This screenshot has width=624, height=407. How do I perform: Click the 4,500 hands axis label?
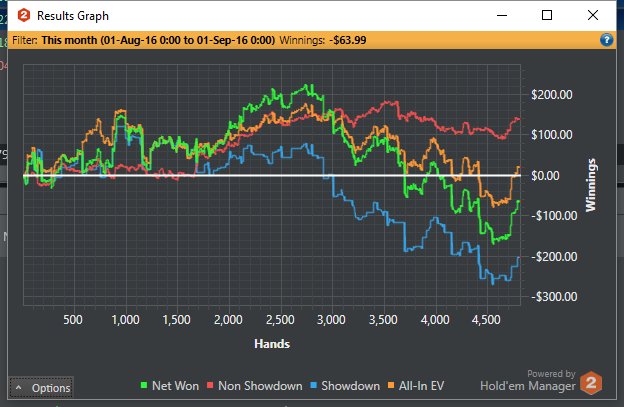(486, 319)
